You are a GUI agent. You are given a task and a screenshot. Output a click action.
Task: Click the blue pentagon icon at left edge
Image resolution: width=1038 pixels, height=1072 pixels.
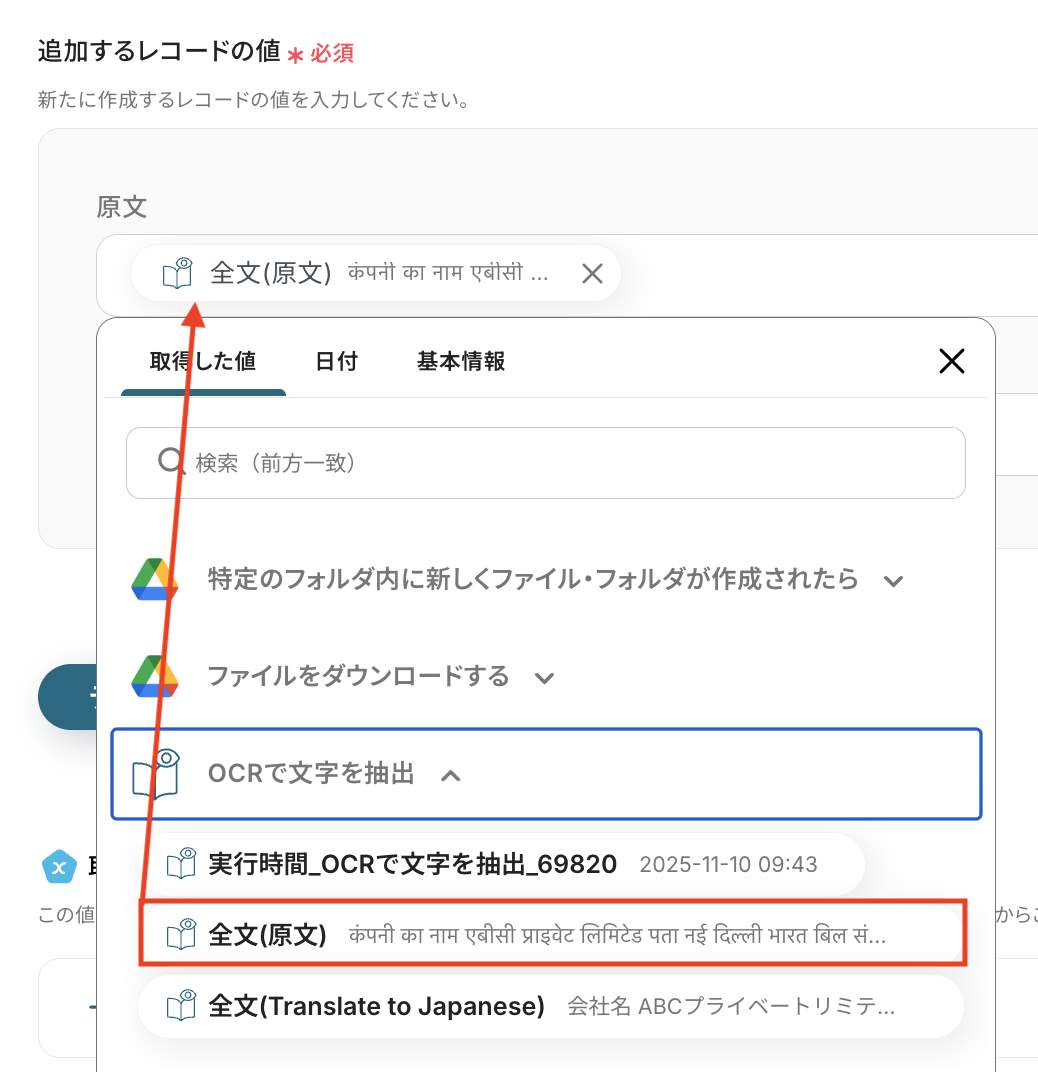click(x=59, y=867)
